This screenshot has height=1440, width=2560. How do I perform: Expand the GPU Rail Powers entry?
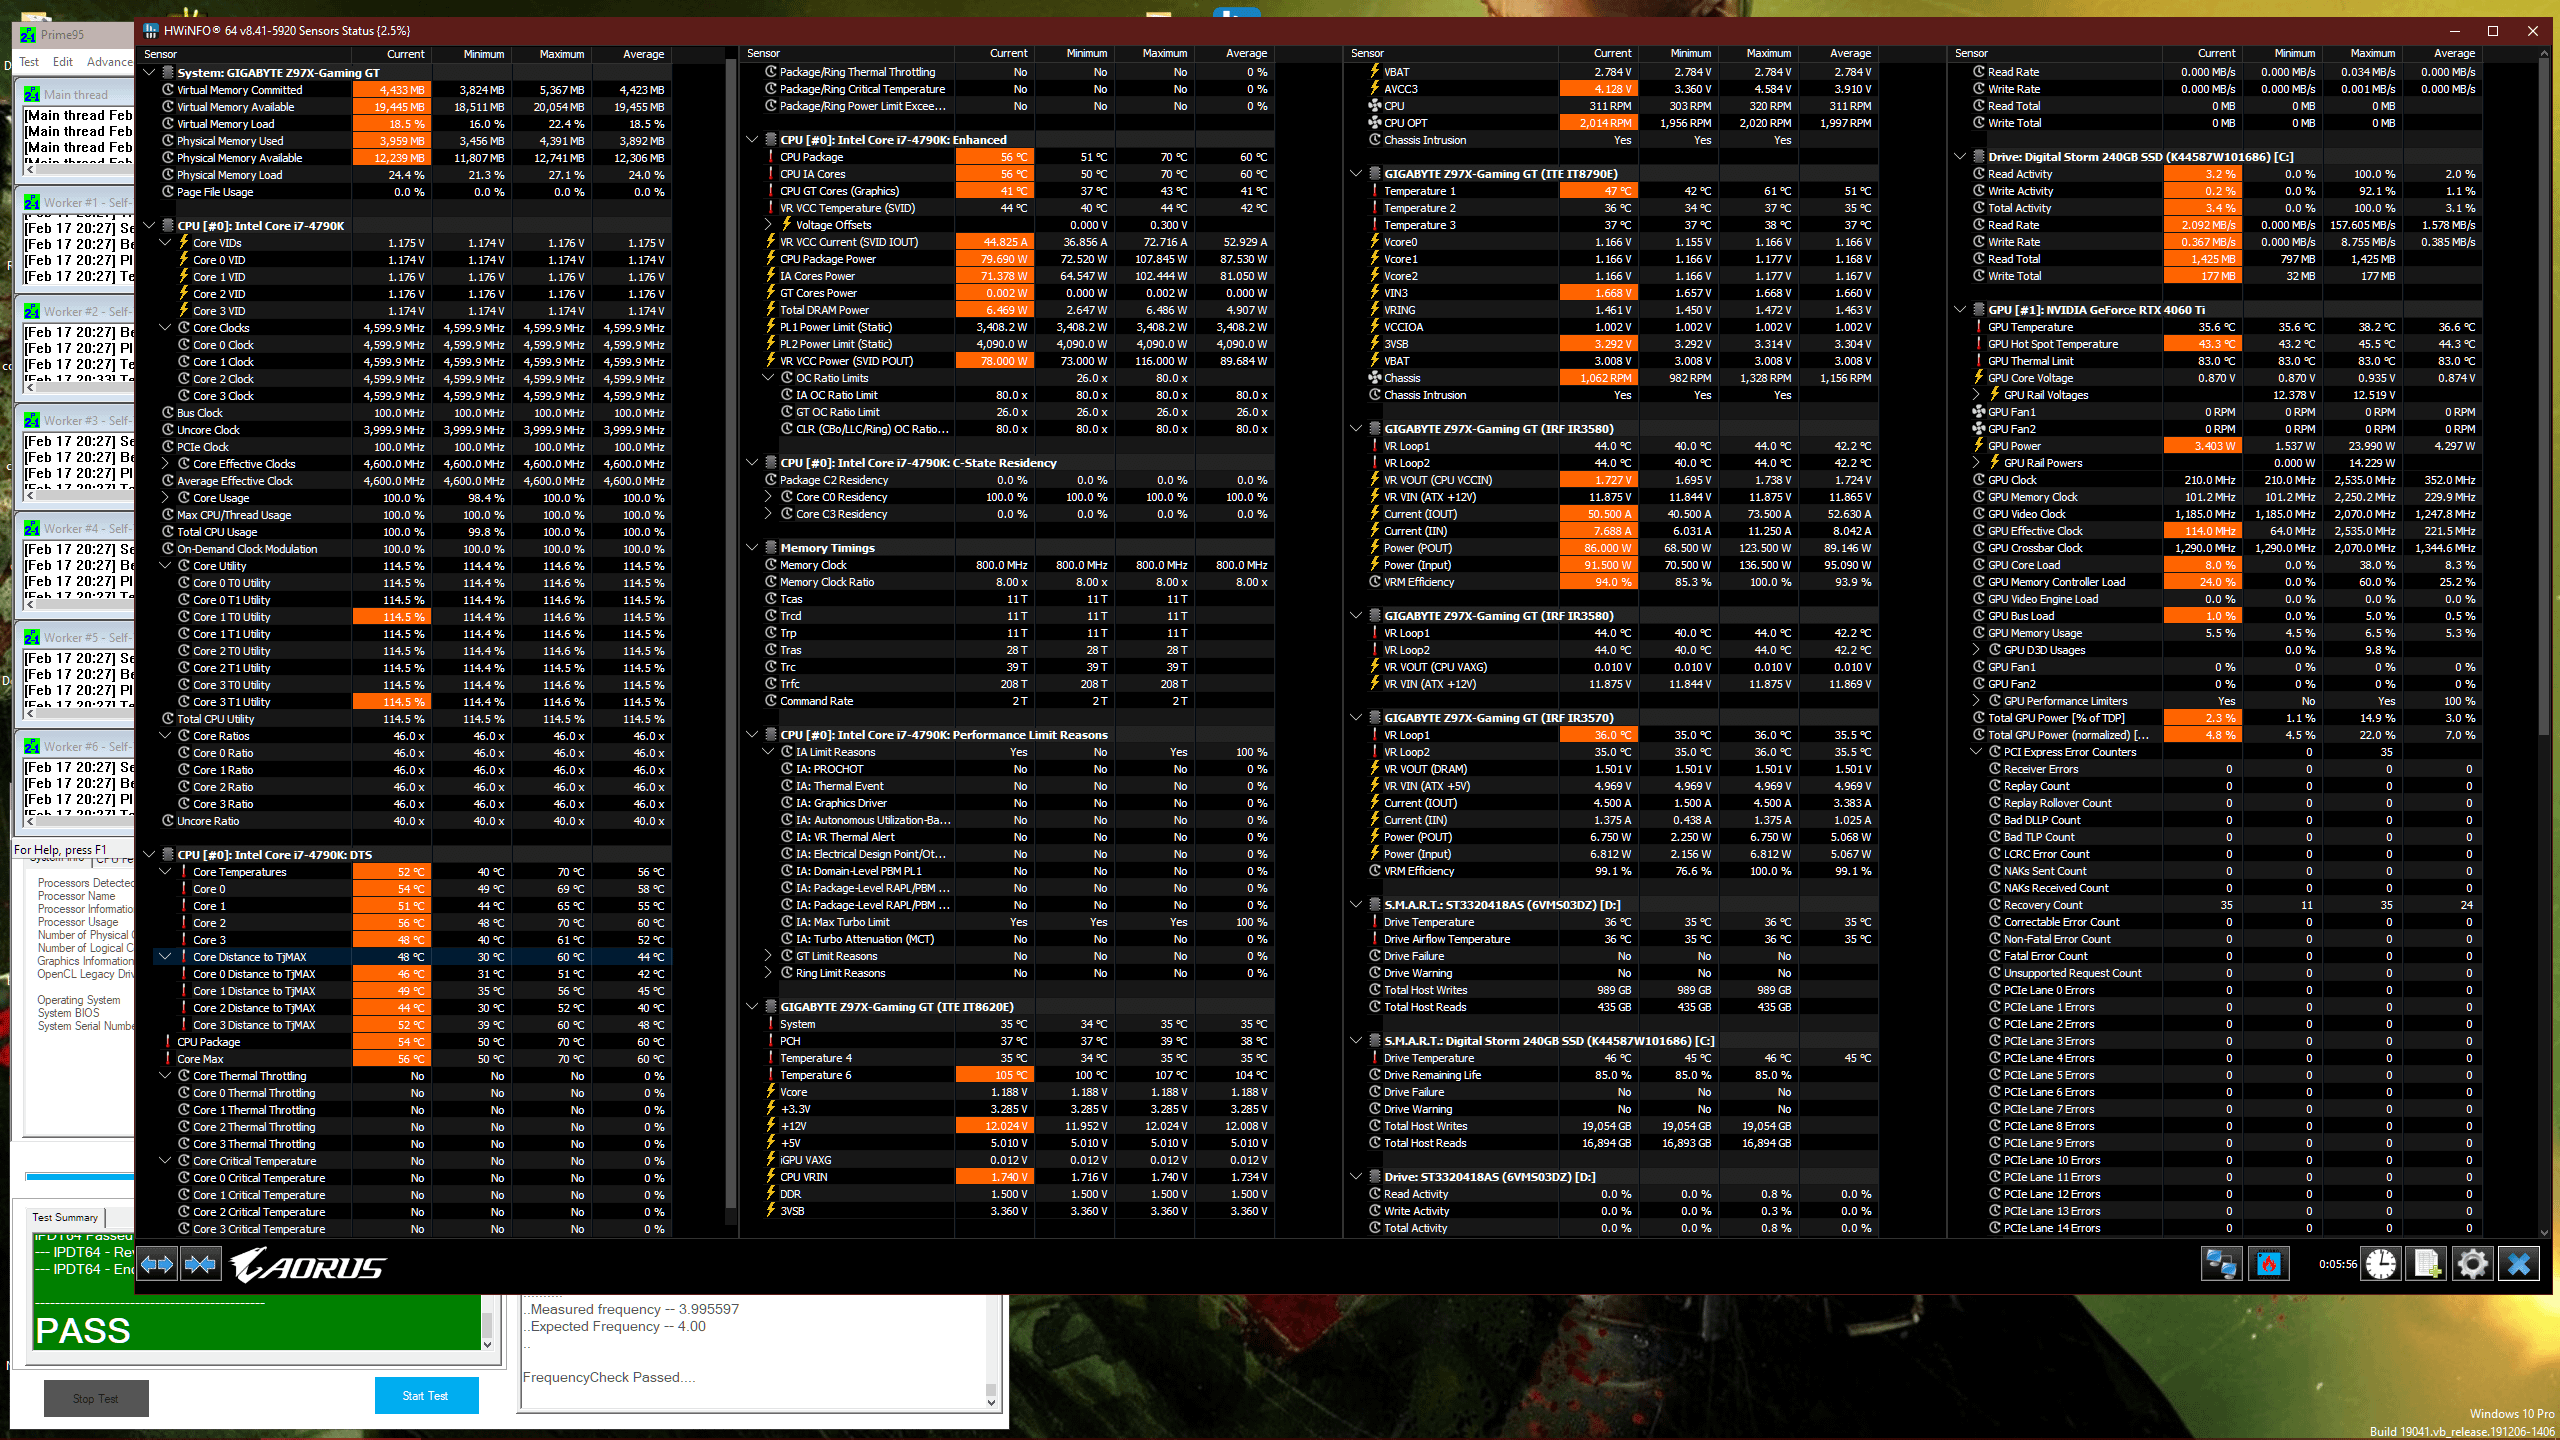tap(1977, 463)
